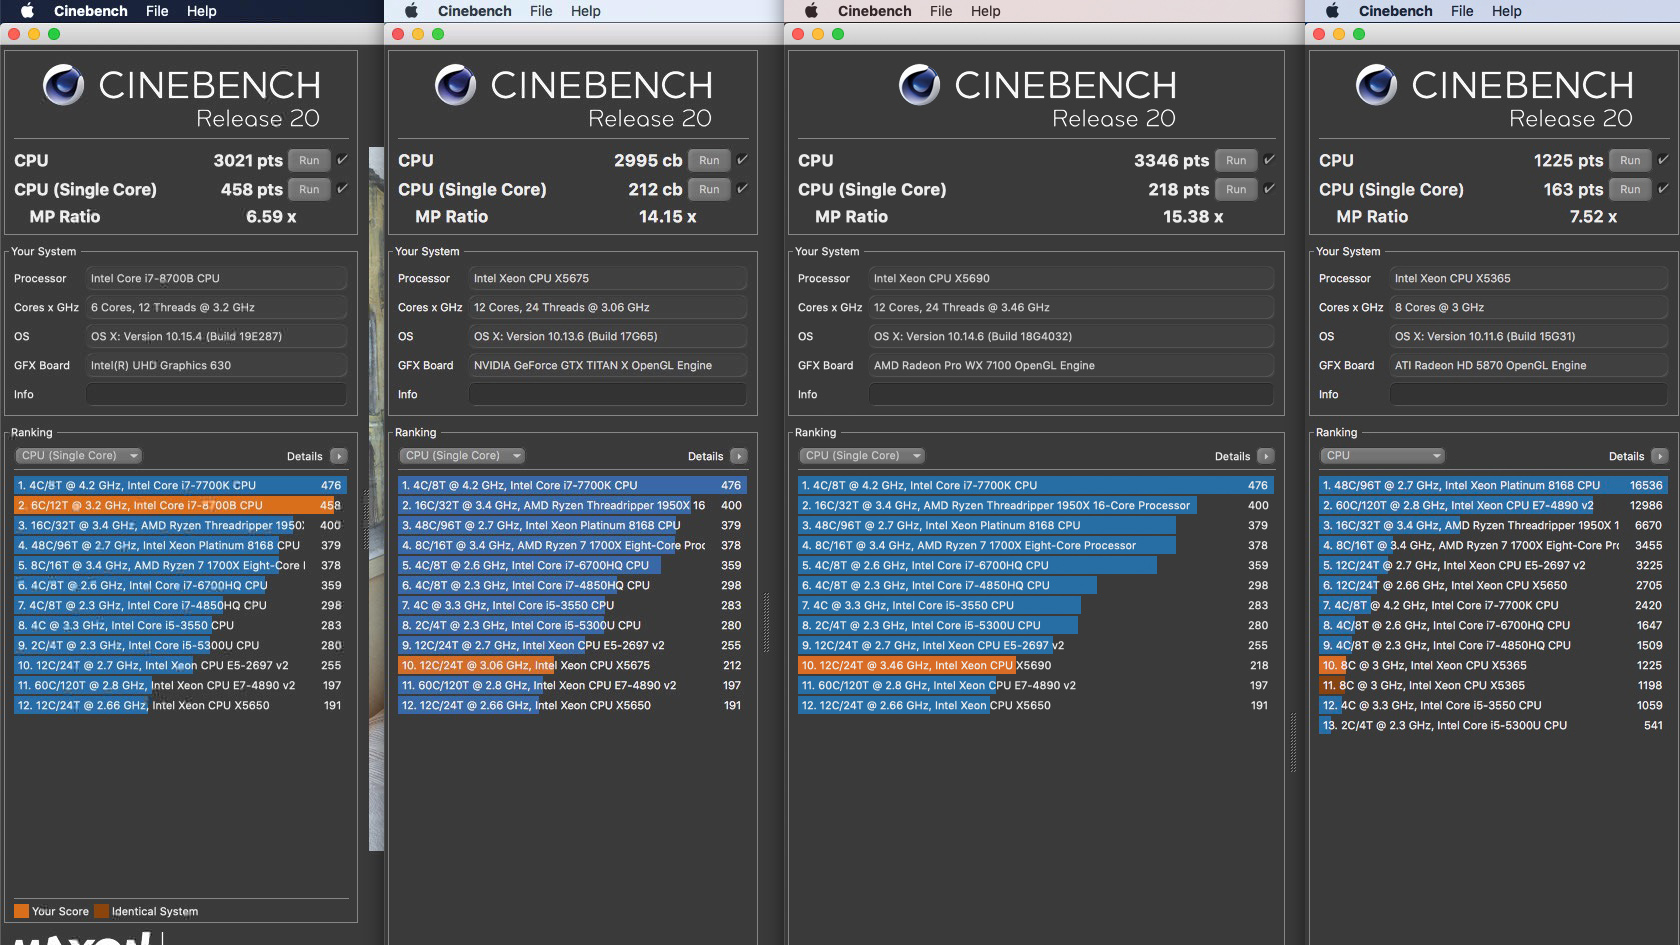Image resolution: width=1680 pixels, height=945 pixels.
Task: Select i7-7700K top row in X5690 window
Action: click(x=1035, y=485)
